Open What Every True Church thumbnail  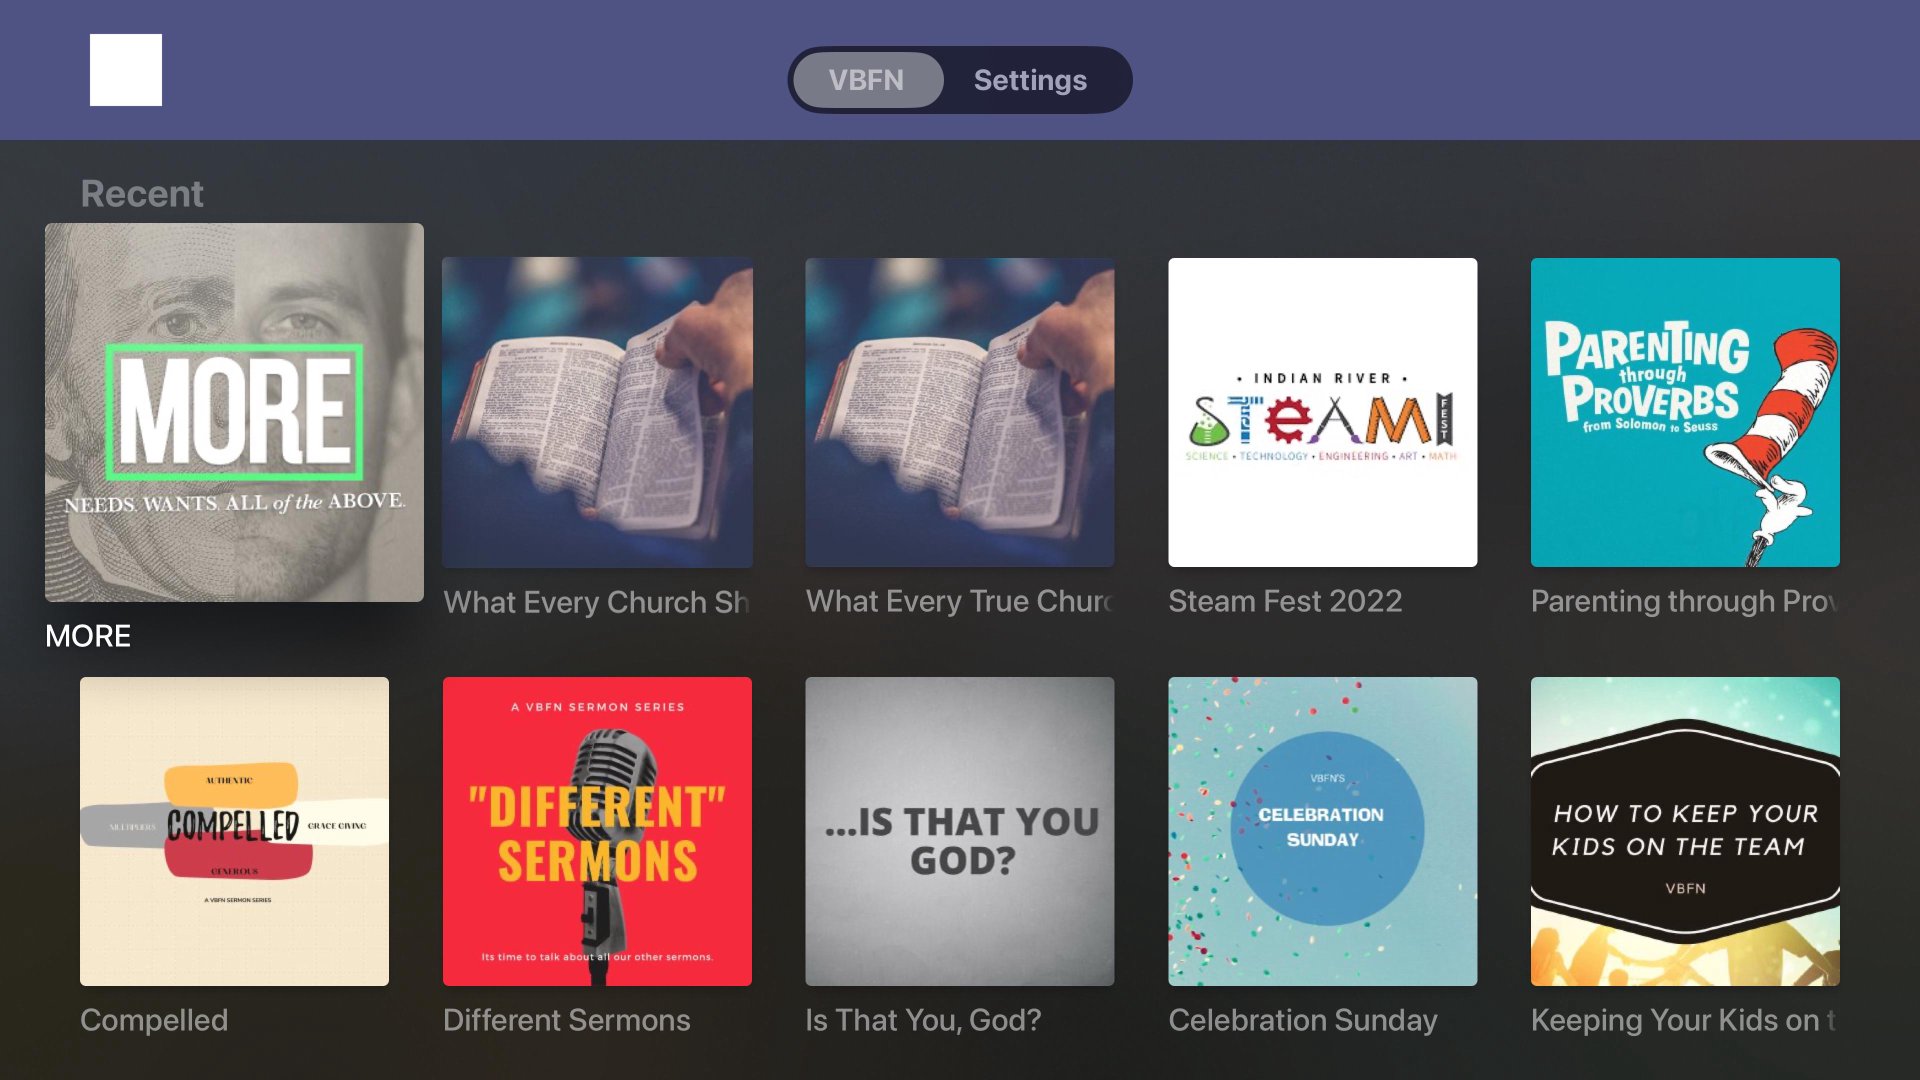pyautogui.click(x=960, y=412)
